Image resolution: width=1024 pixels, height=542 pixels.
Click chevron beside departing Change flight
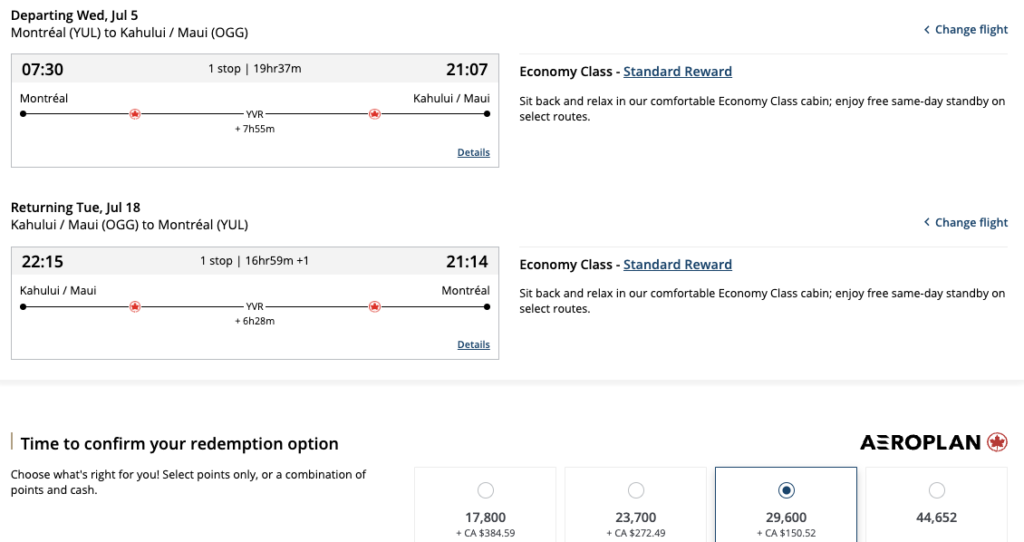(x=927, y=30)
